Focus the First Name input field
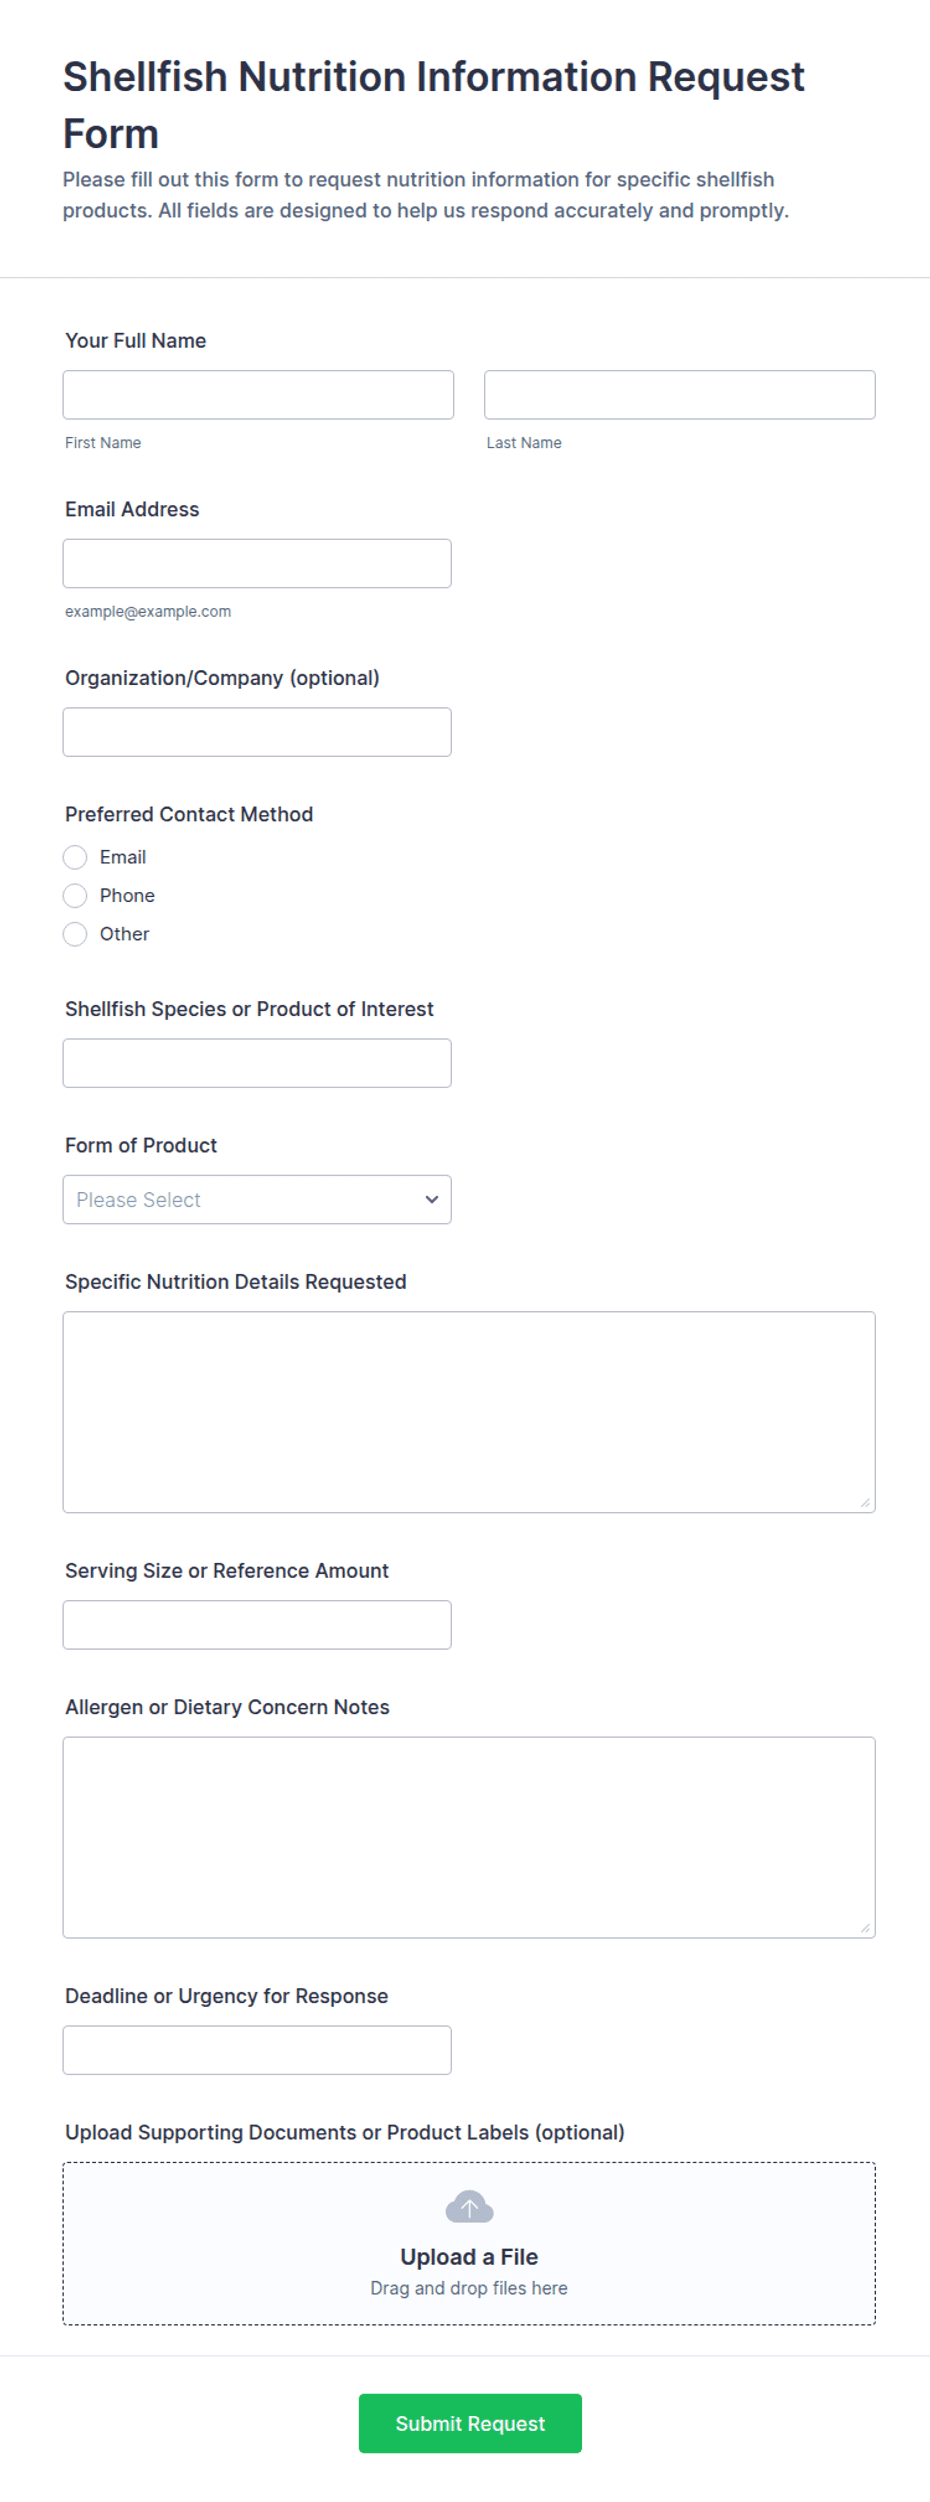The width and height of the screenshot is (930, 2502). tap(258, 395)
